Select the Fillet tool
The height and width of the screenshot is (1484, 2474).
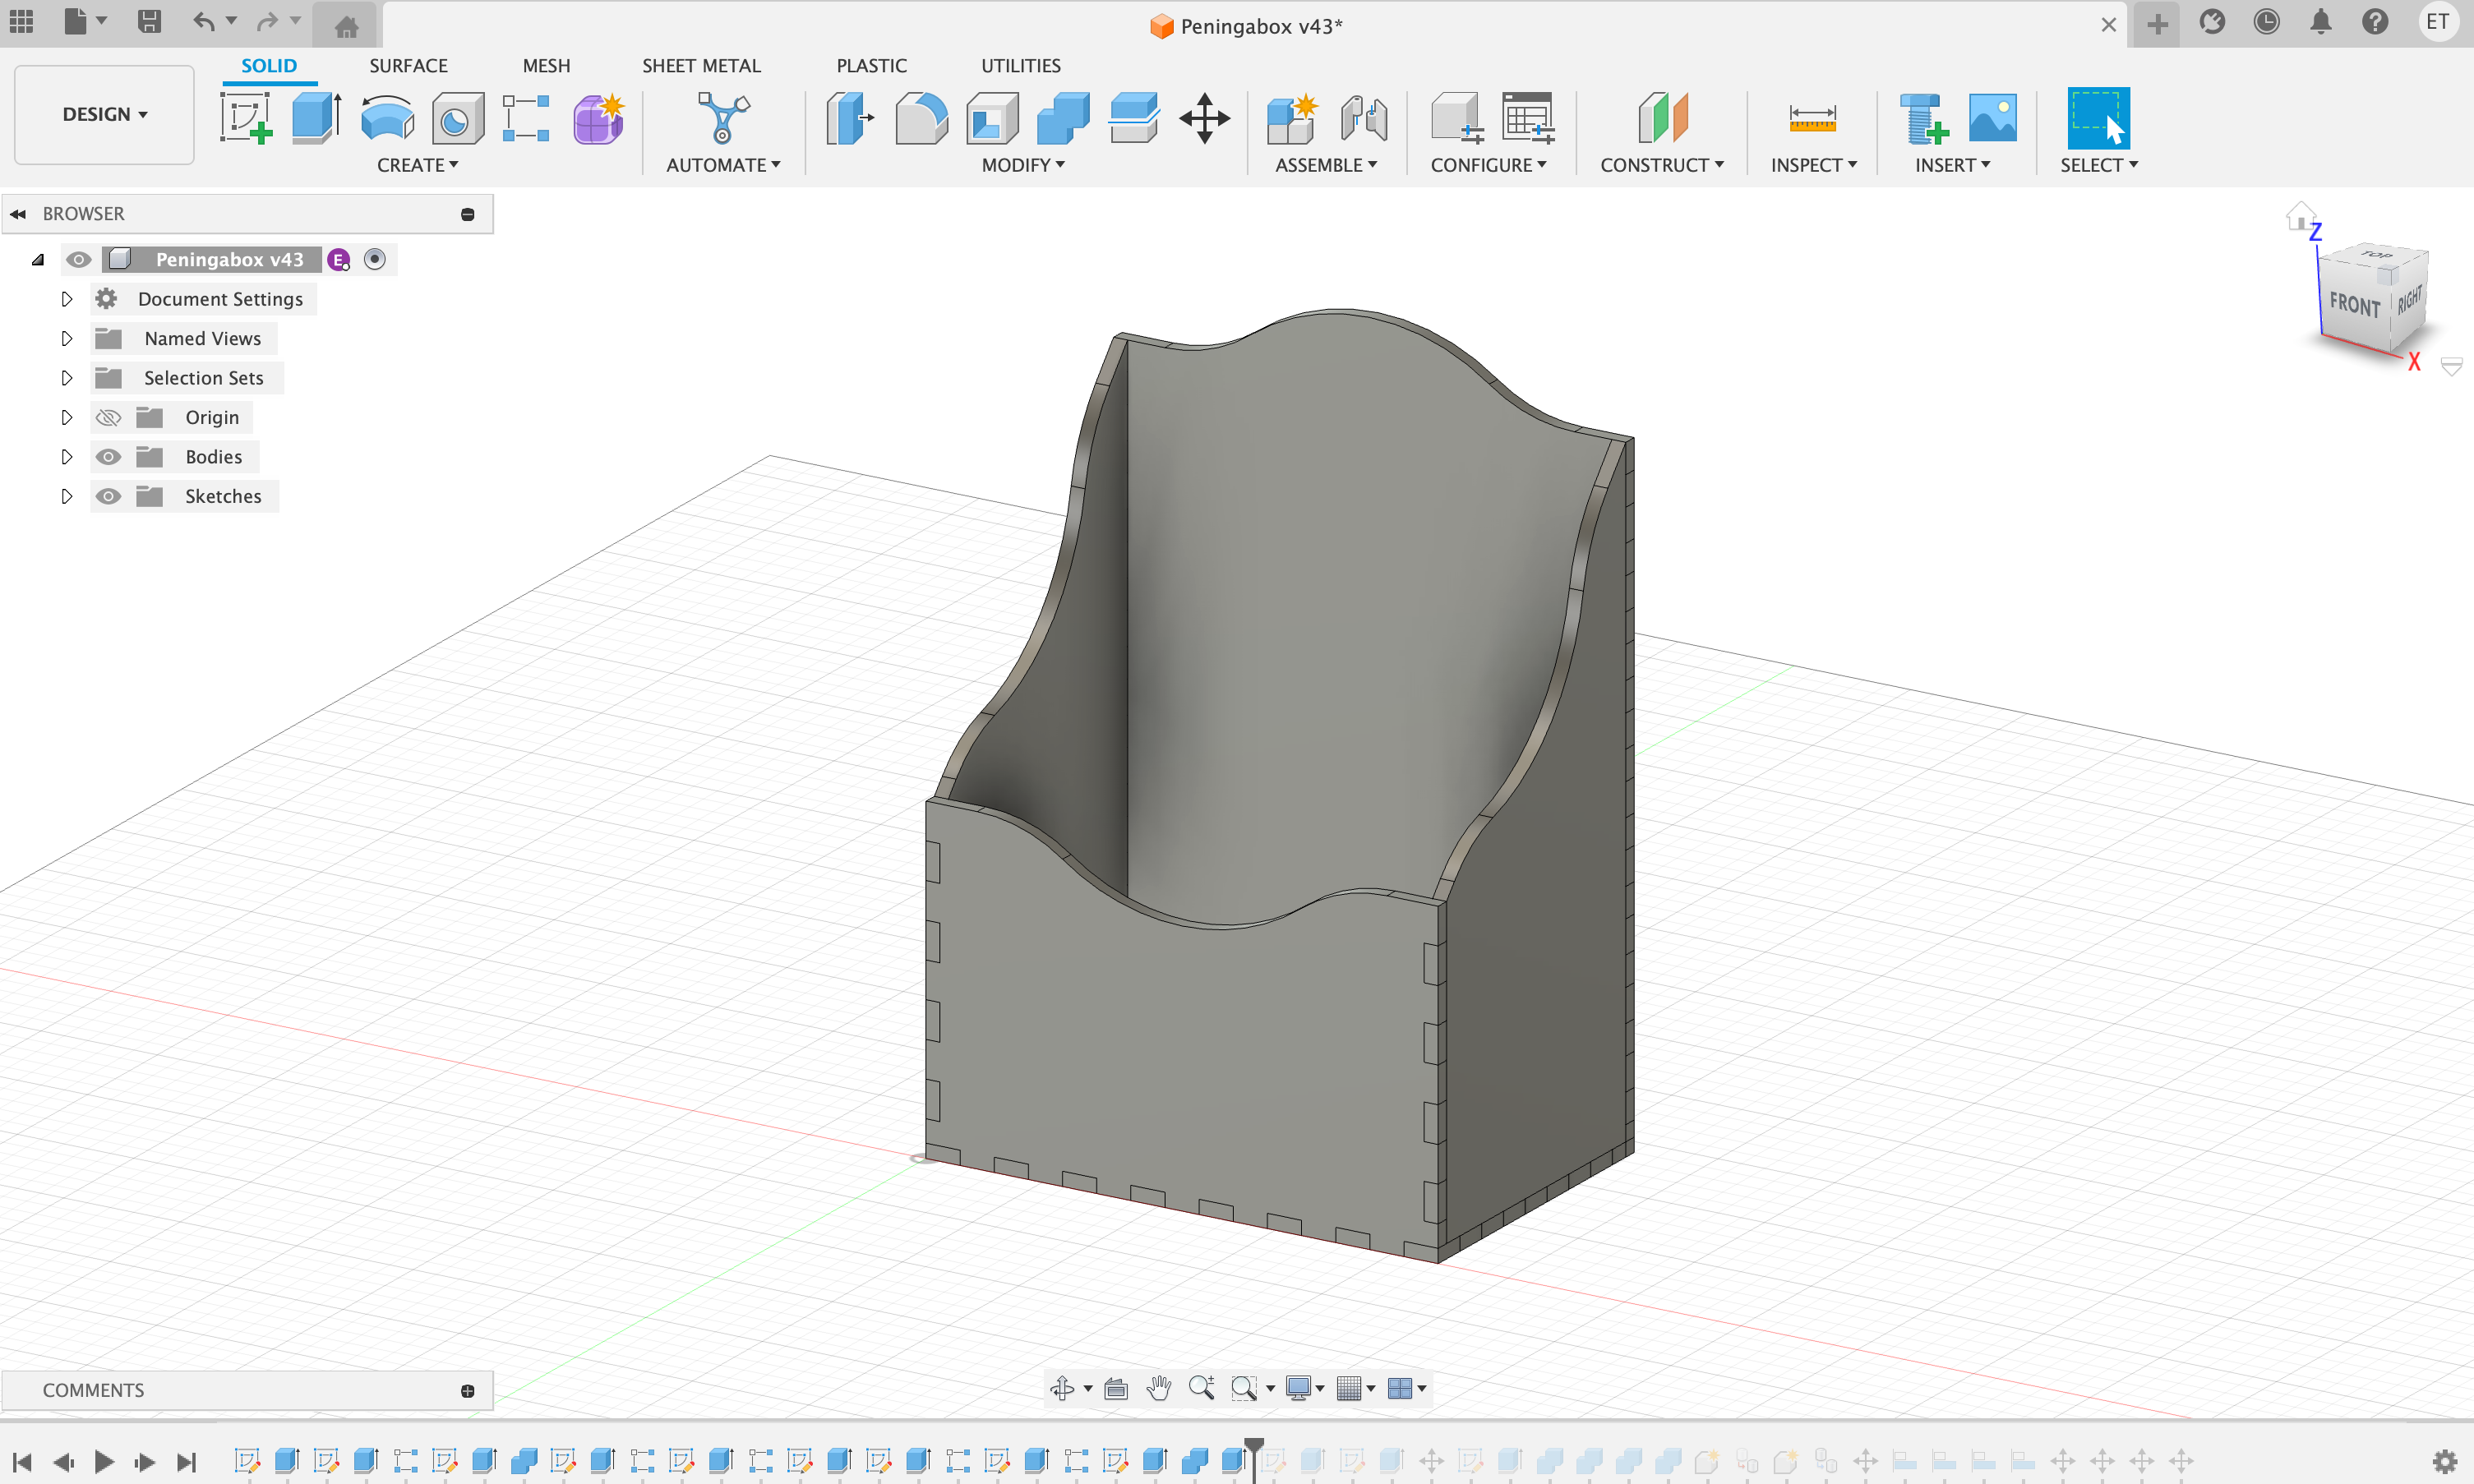point(921,118)
